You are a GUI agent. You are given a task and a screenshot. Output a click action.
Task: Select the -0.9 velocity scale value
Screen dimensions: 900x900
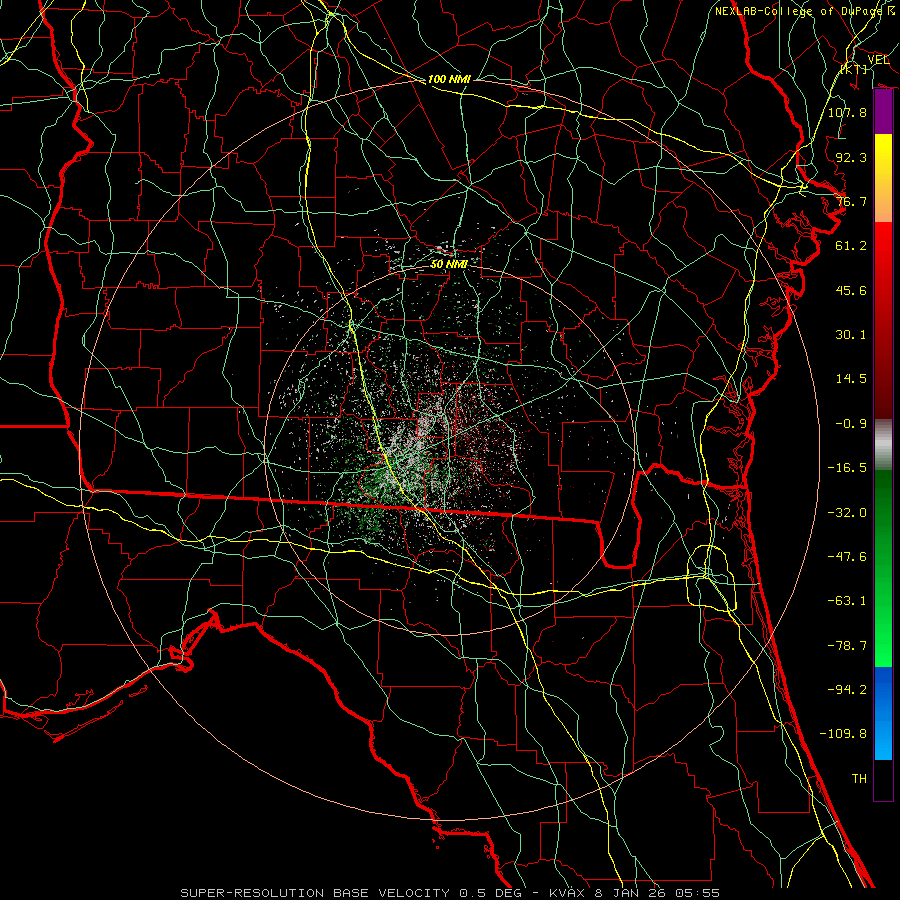(x=851, y=424)
